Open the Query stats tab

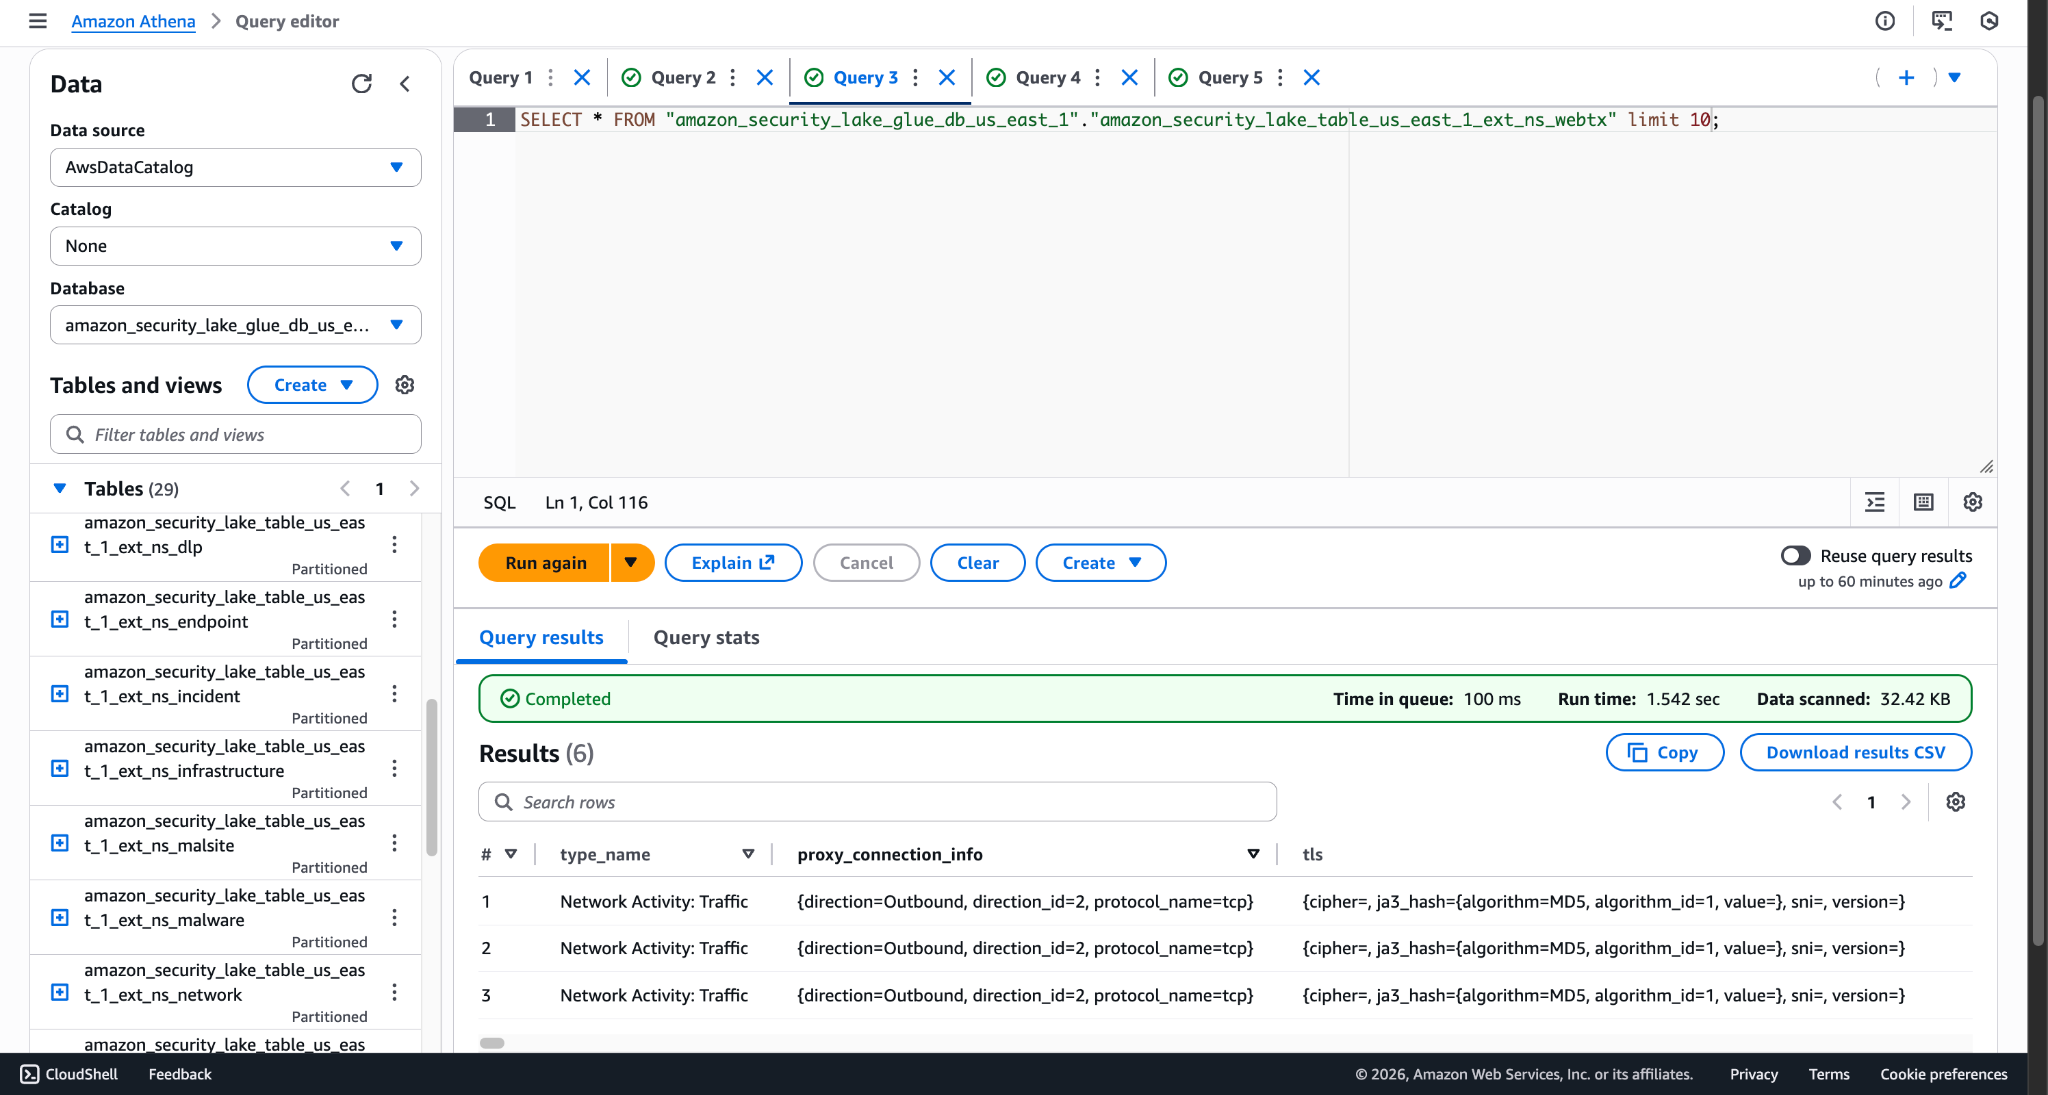coord(706,638)
